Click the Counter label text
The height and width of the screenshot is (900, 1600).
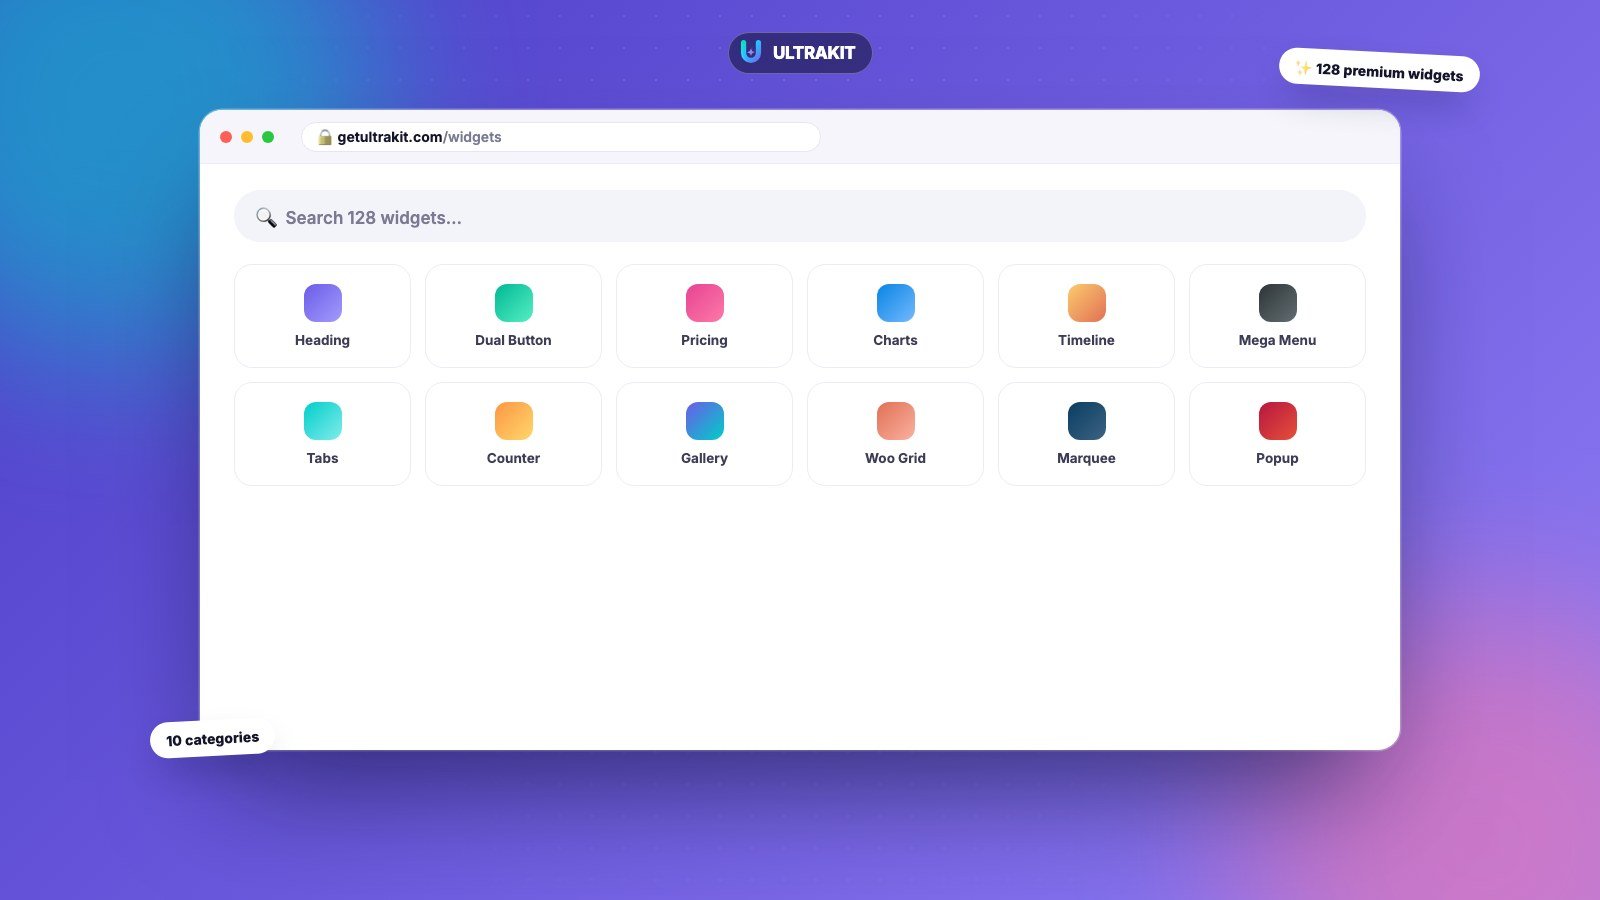513,458
